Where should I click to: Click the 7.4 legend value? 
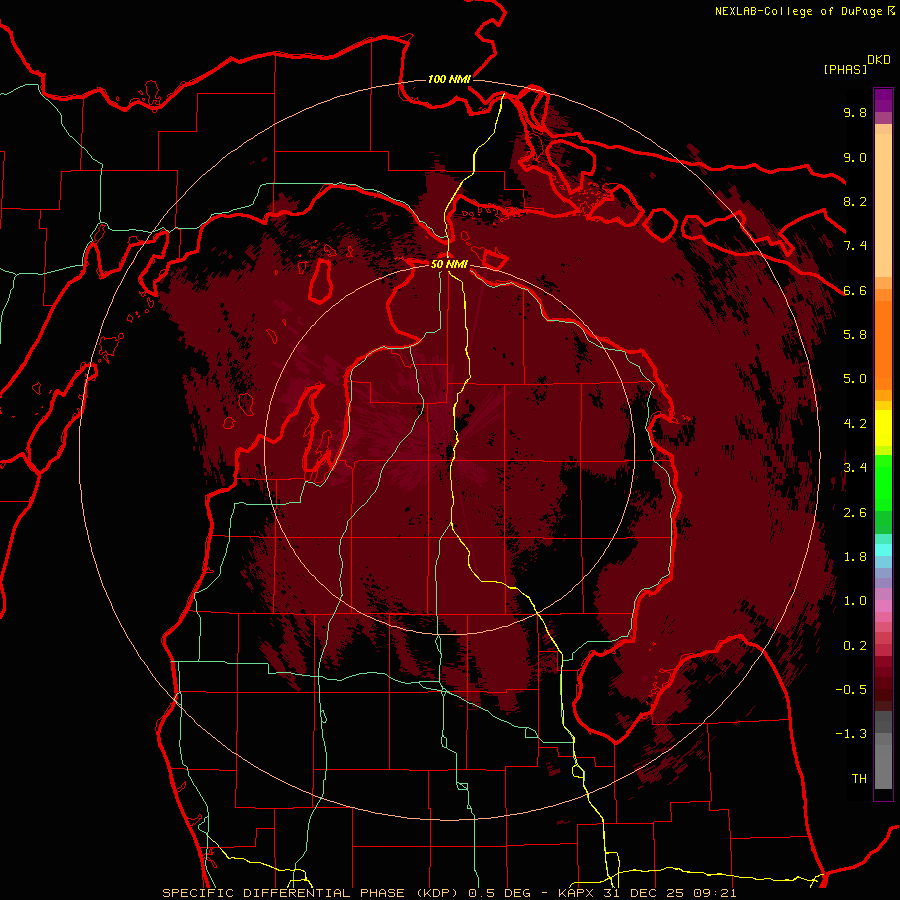point(855,246)
